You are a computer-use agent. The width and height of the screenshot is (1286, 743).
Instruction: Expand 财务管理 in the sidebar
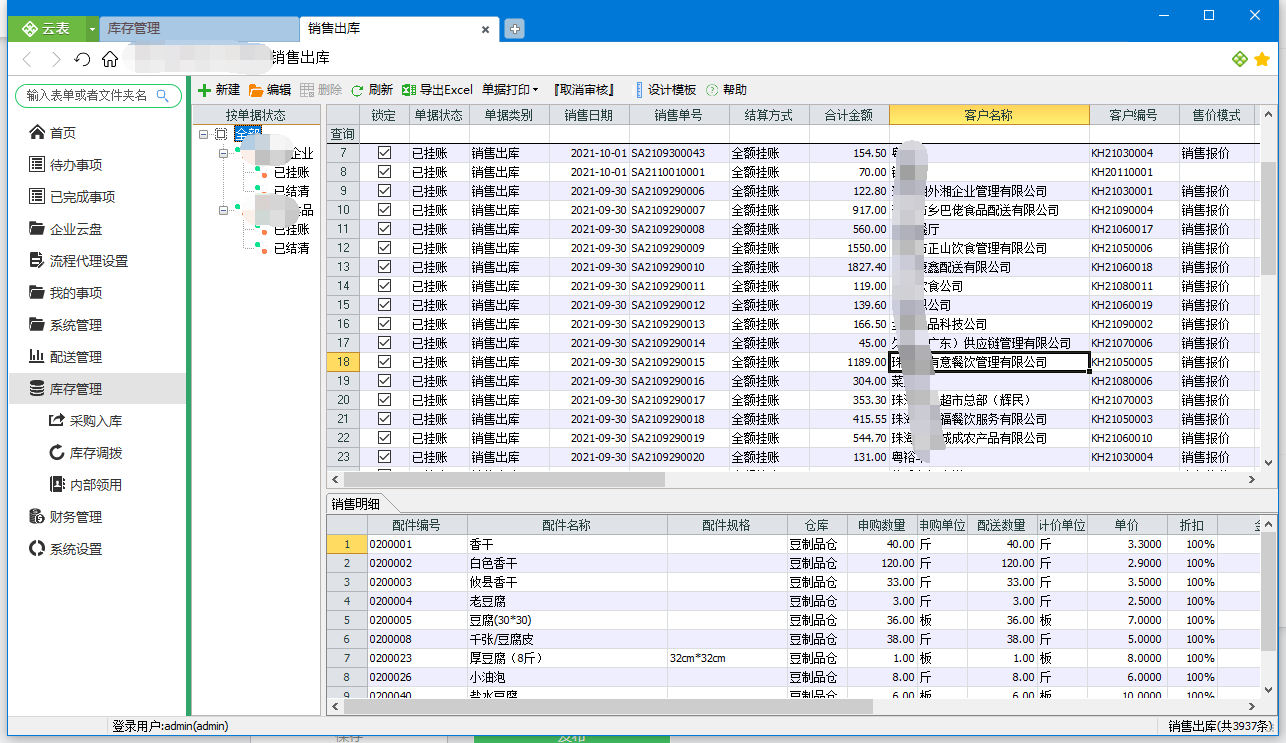pyautogui.click(x=97, y=517)
